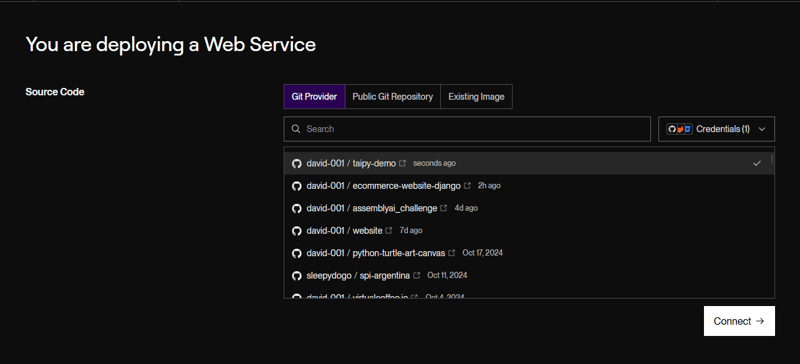The height and width of the screenshot is (364, 800).
Task: Open external link icon beside taipy-demo
Action: tap(403, 163)
